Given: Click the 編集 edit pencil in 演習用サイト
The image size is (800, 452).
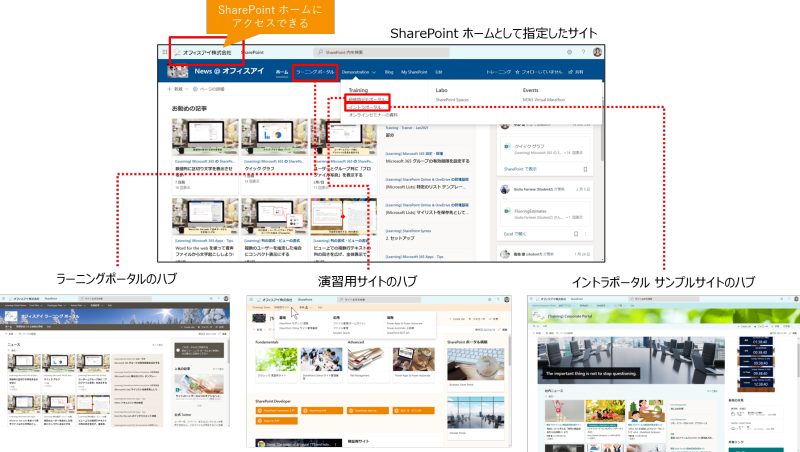Looking at the screenshot, I should click(x=501, y=330).
